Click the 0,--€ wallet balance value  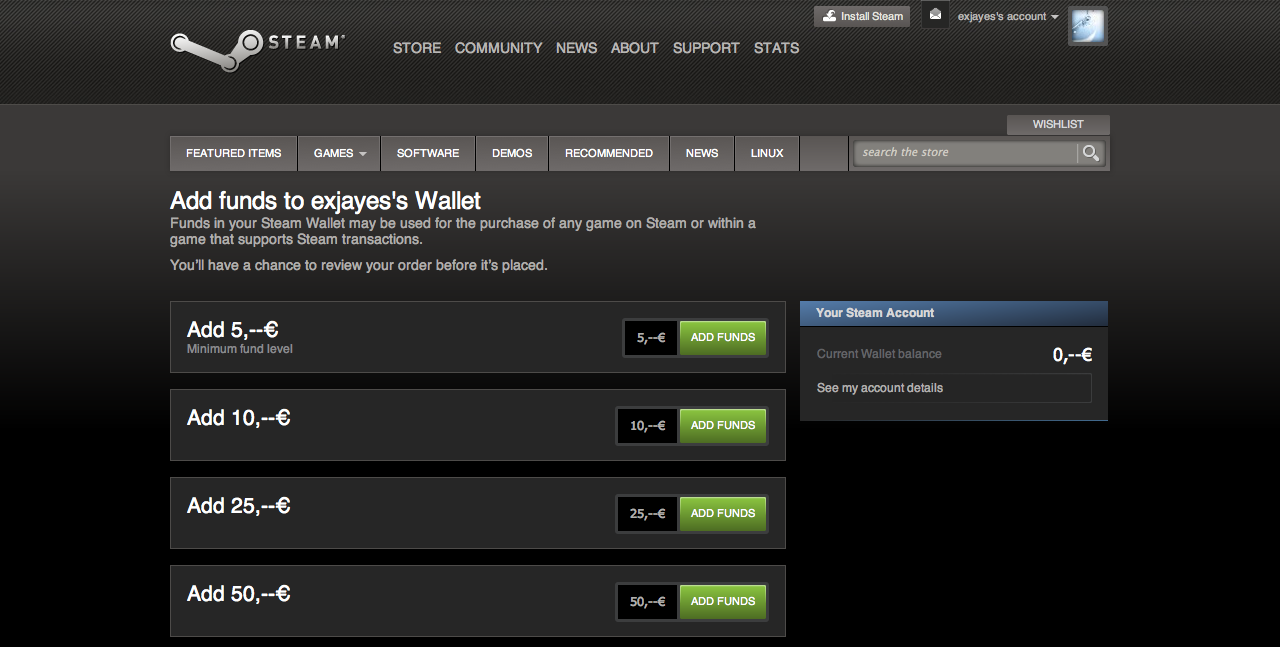coord(1072,355)
